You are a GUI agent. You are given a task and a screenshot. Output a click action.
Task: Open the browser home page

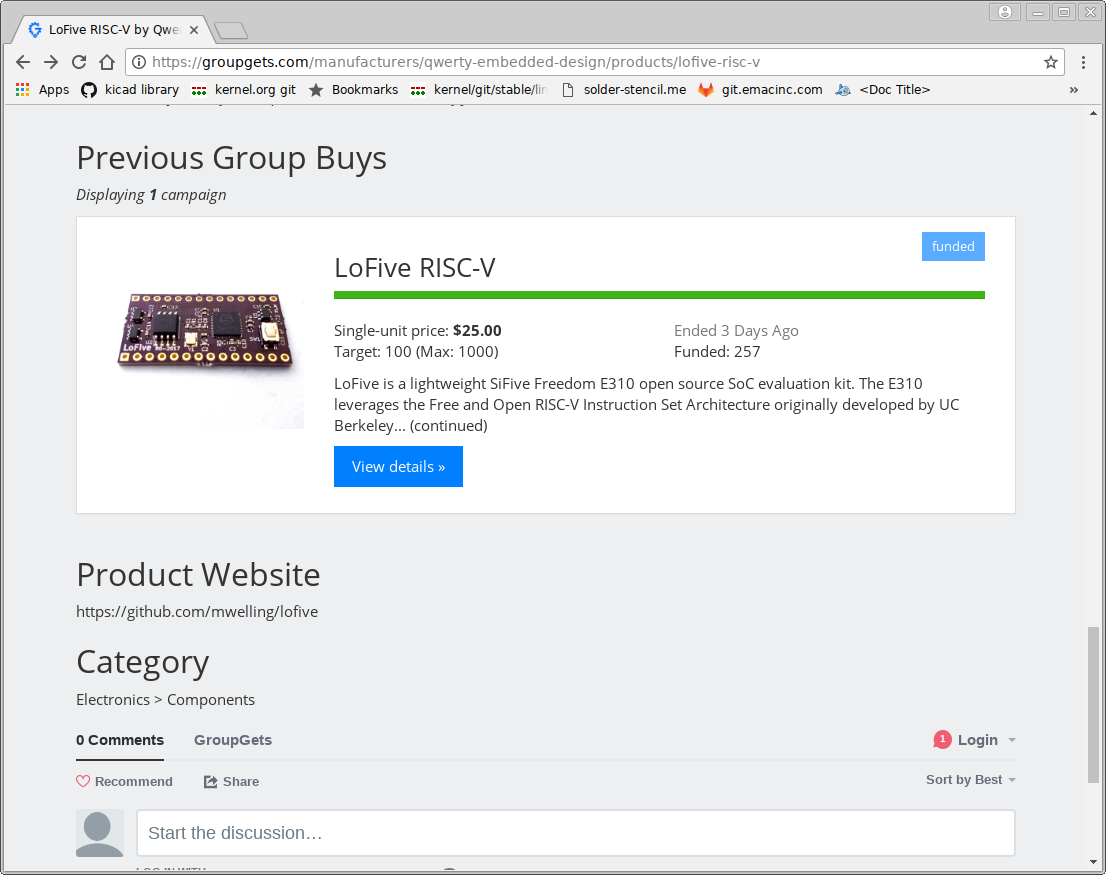click(107, 62)
